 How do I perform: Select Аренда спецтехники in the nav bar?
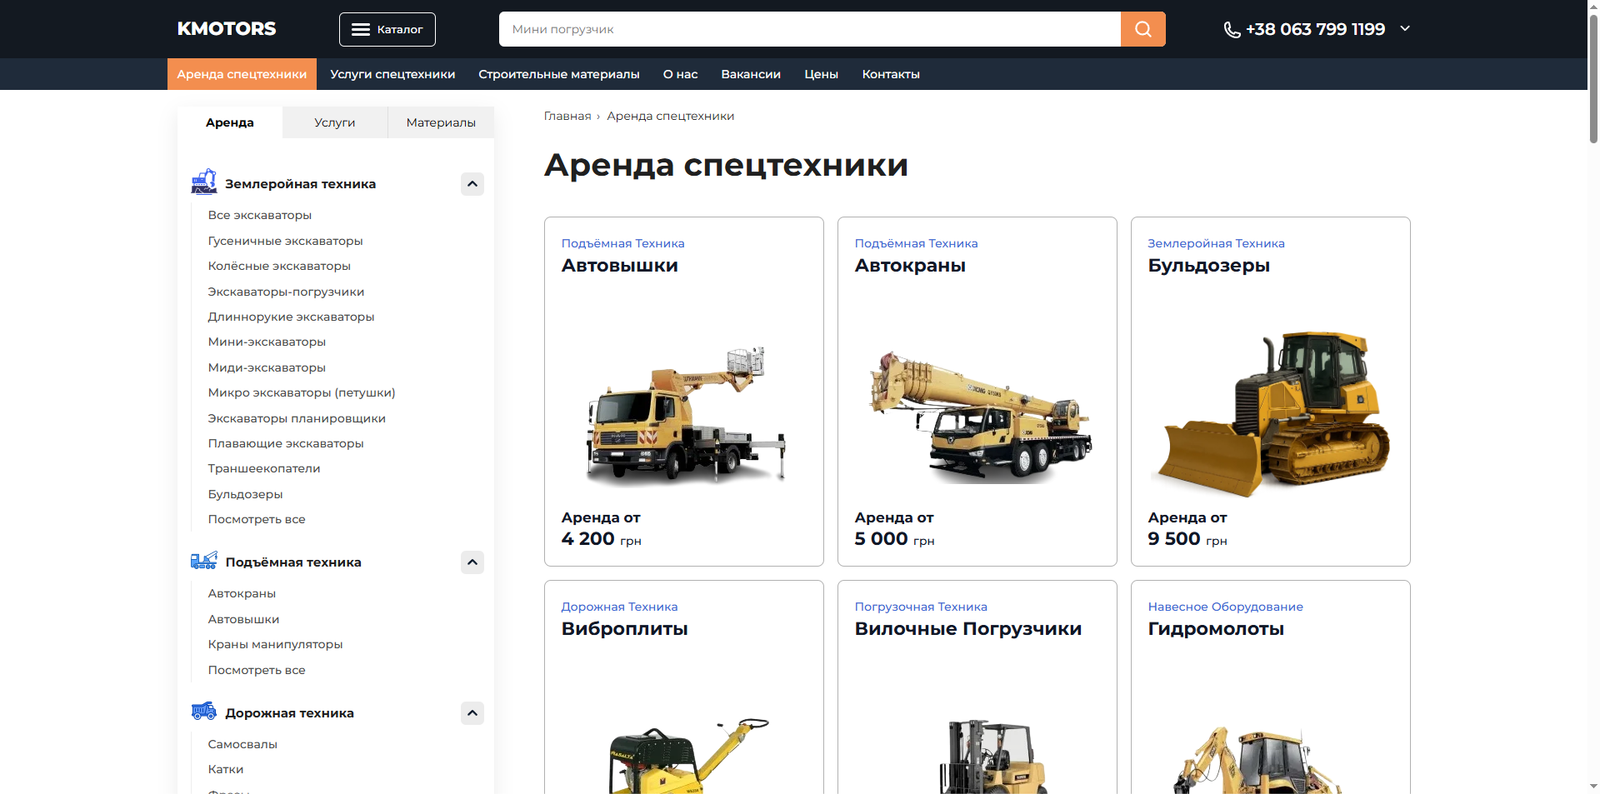[x=242, y=74]
